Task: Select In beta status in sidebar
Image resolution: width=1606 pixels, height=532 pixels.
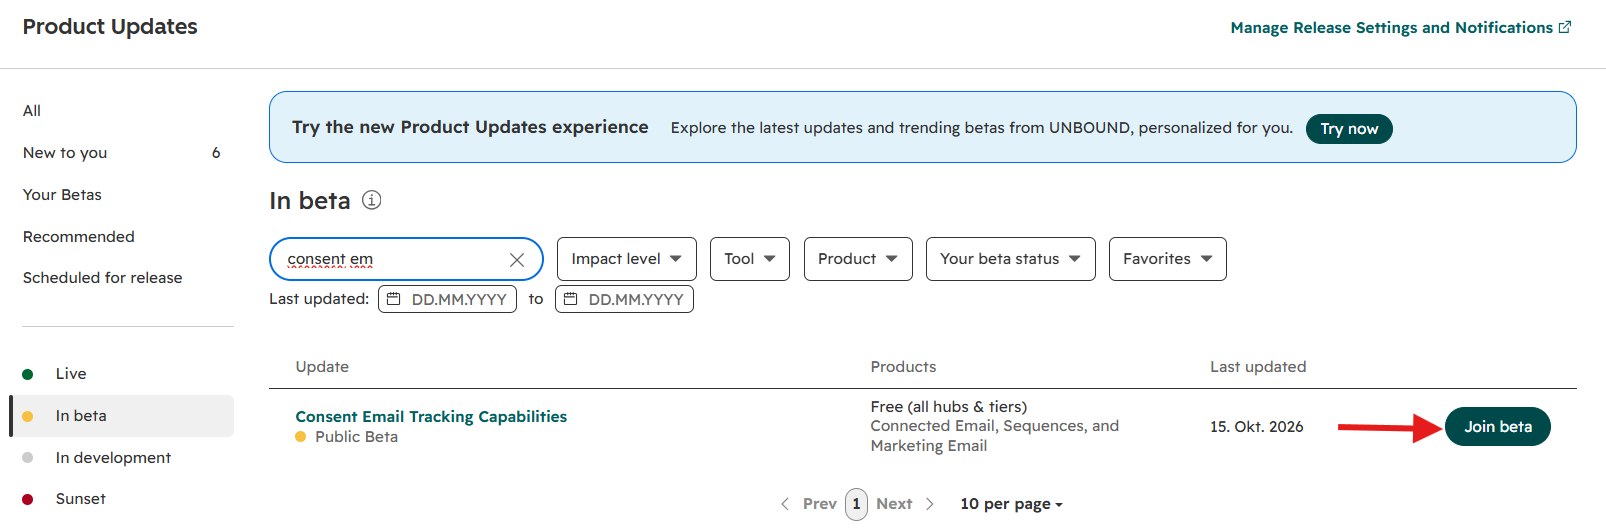Action: point(122,416)
